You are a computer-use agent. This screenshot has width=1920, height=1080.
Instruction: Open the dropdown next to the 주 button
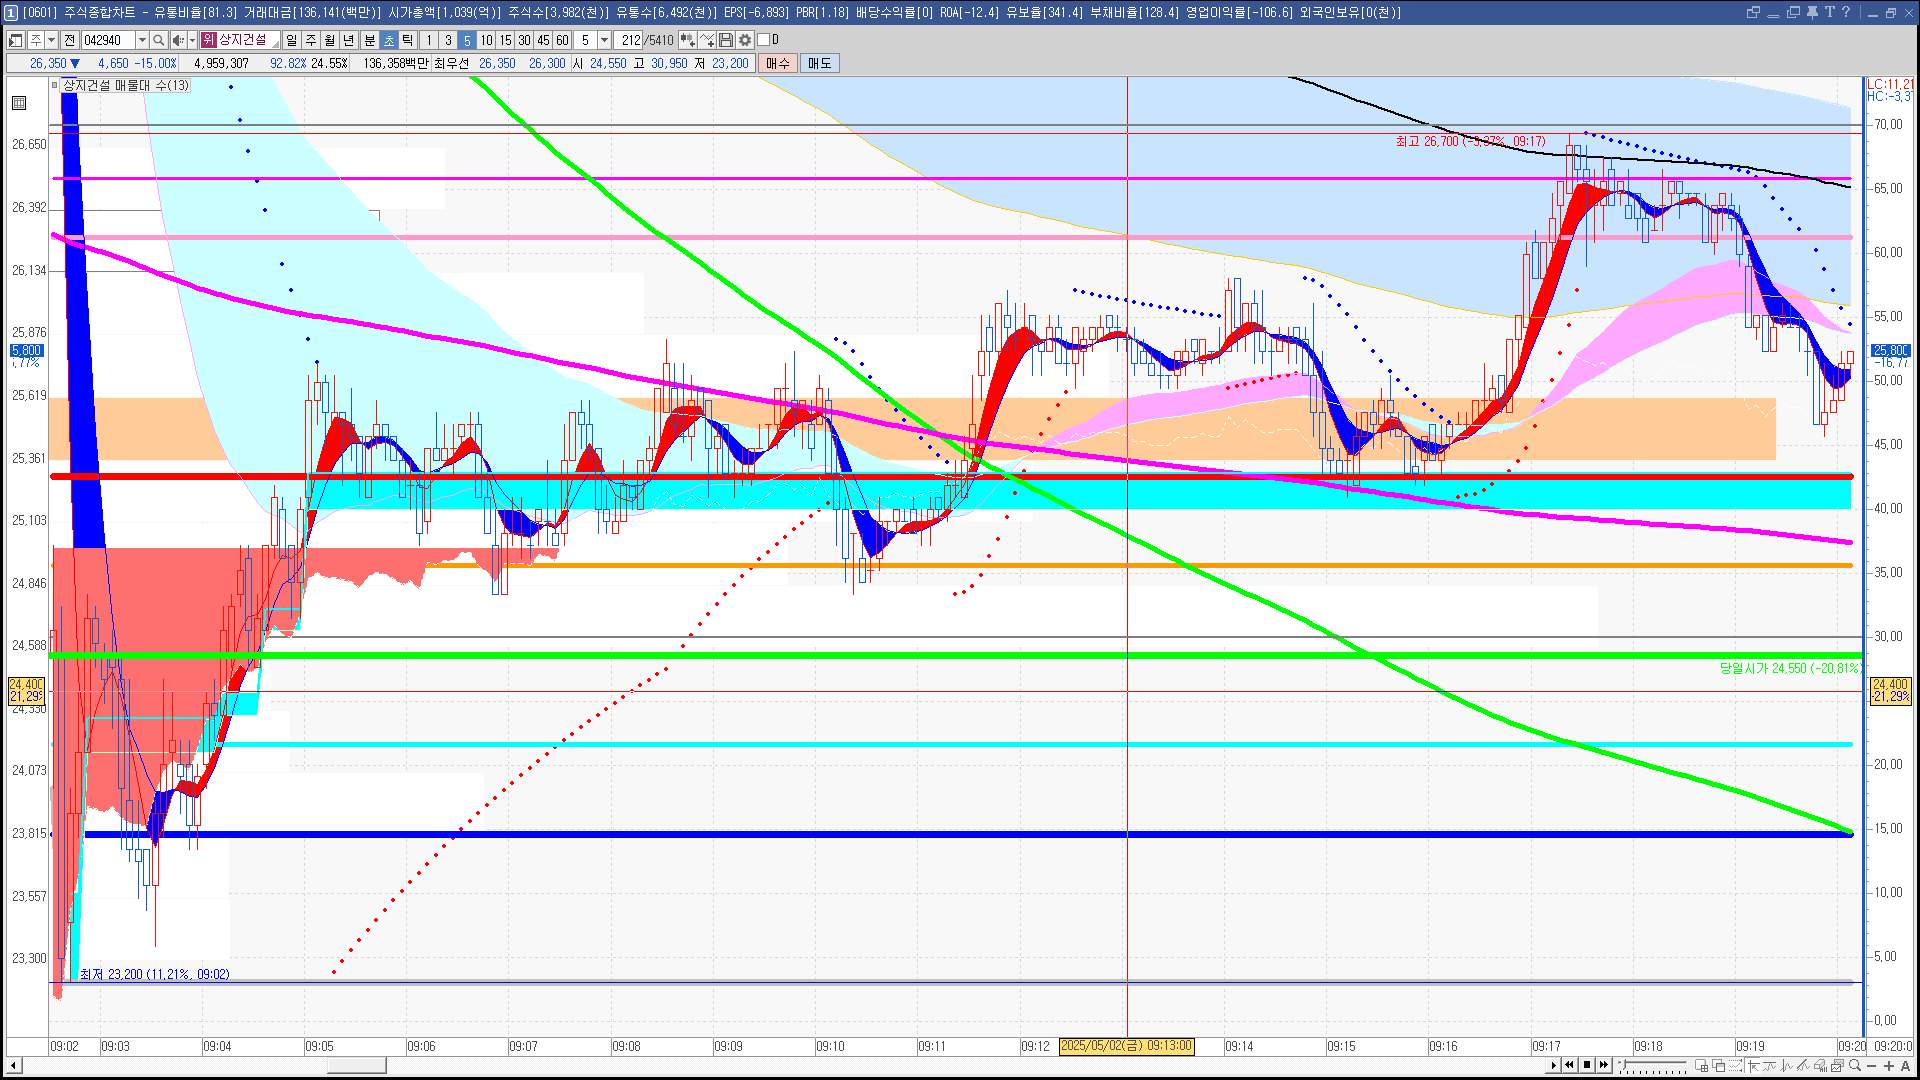(51, 40)
